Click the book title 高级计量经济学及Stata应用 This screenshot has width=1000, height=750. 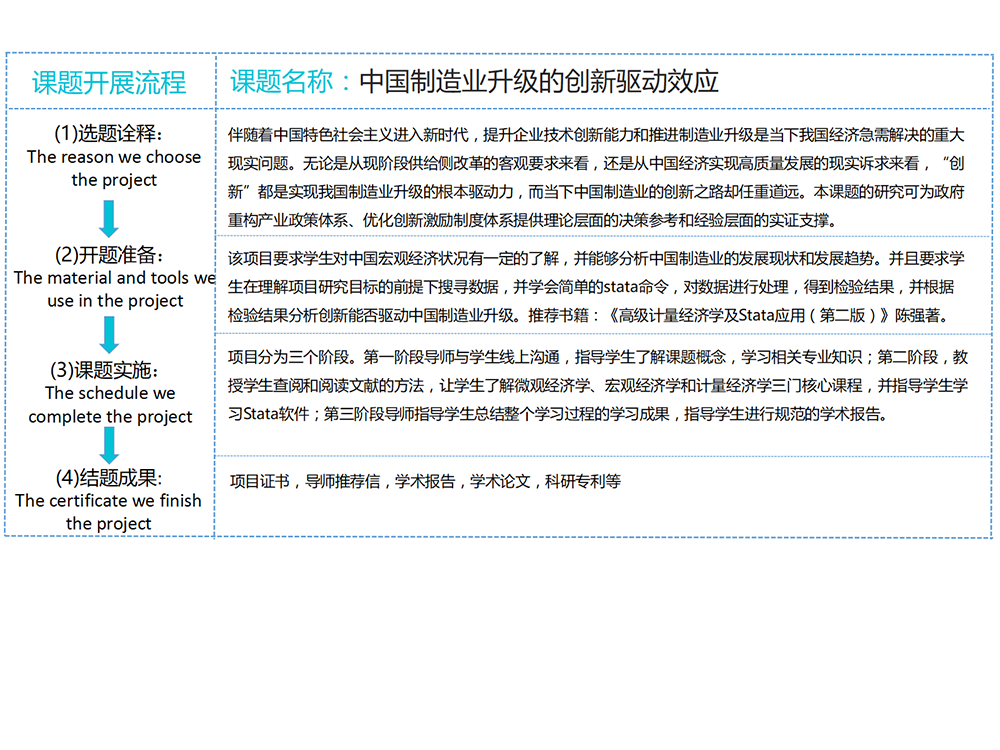coord(711,316)
